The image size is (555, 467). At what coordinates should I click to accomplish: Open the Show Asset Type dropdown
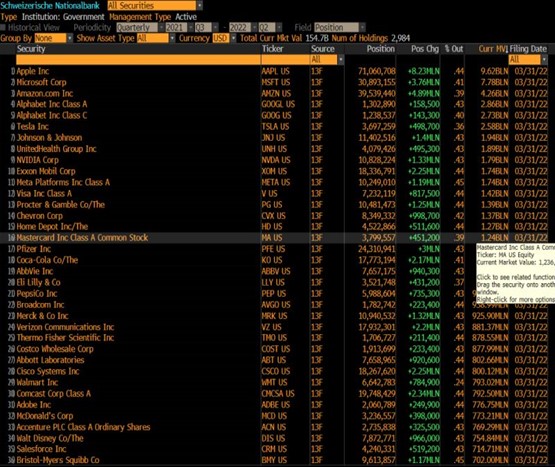pyautogui.click(x=156, y=38)
